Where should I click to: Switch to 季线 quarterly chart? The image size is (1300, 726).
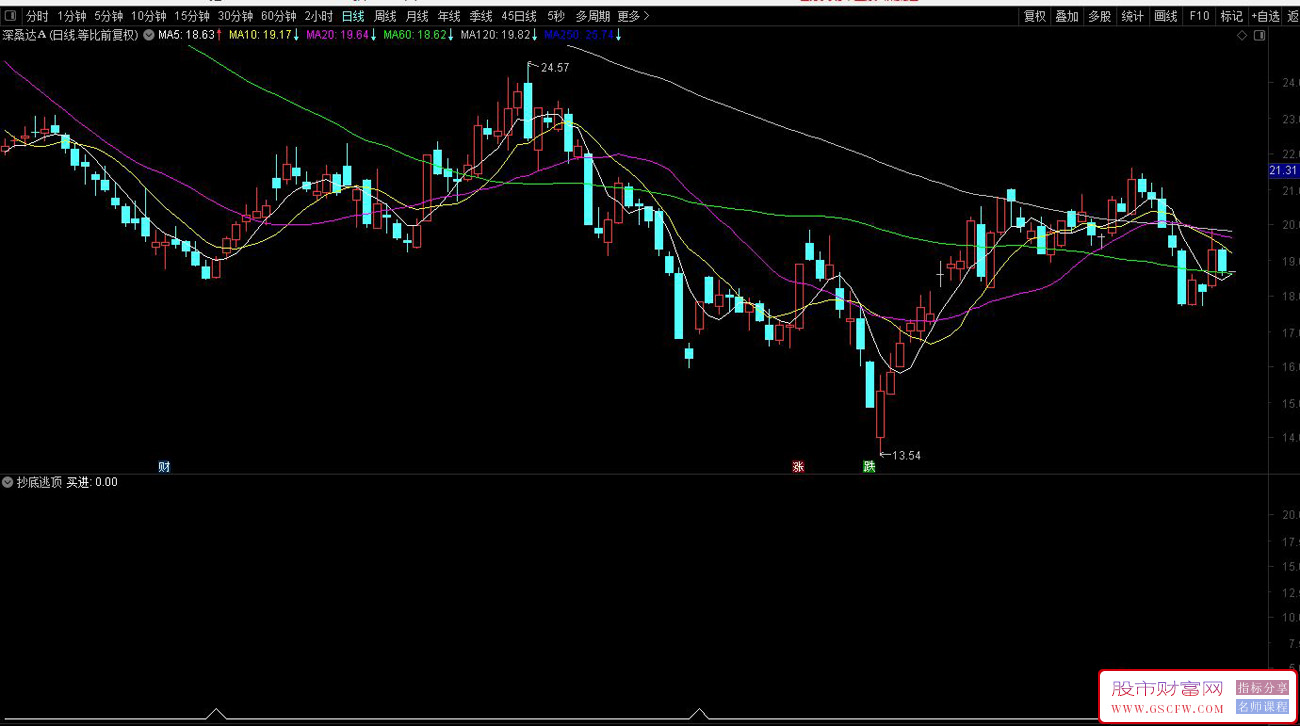click(481, 16)
